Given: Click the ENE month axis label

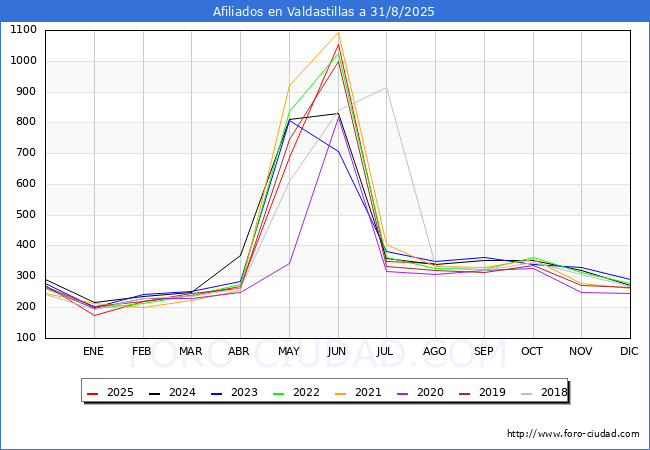Looking at the screenshot, I should point(93,351).
